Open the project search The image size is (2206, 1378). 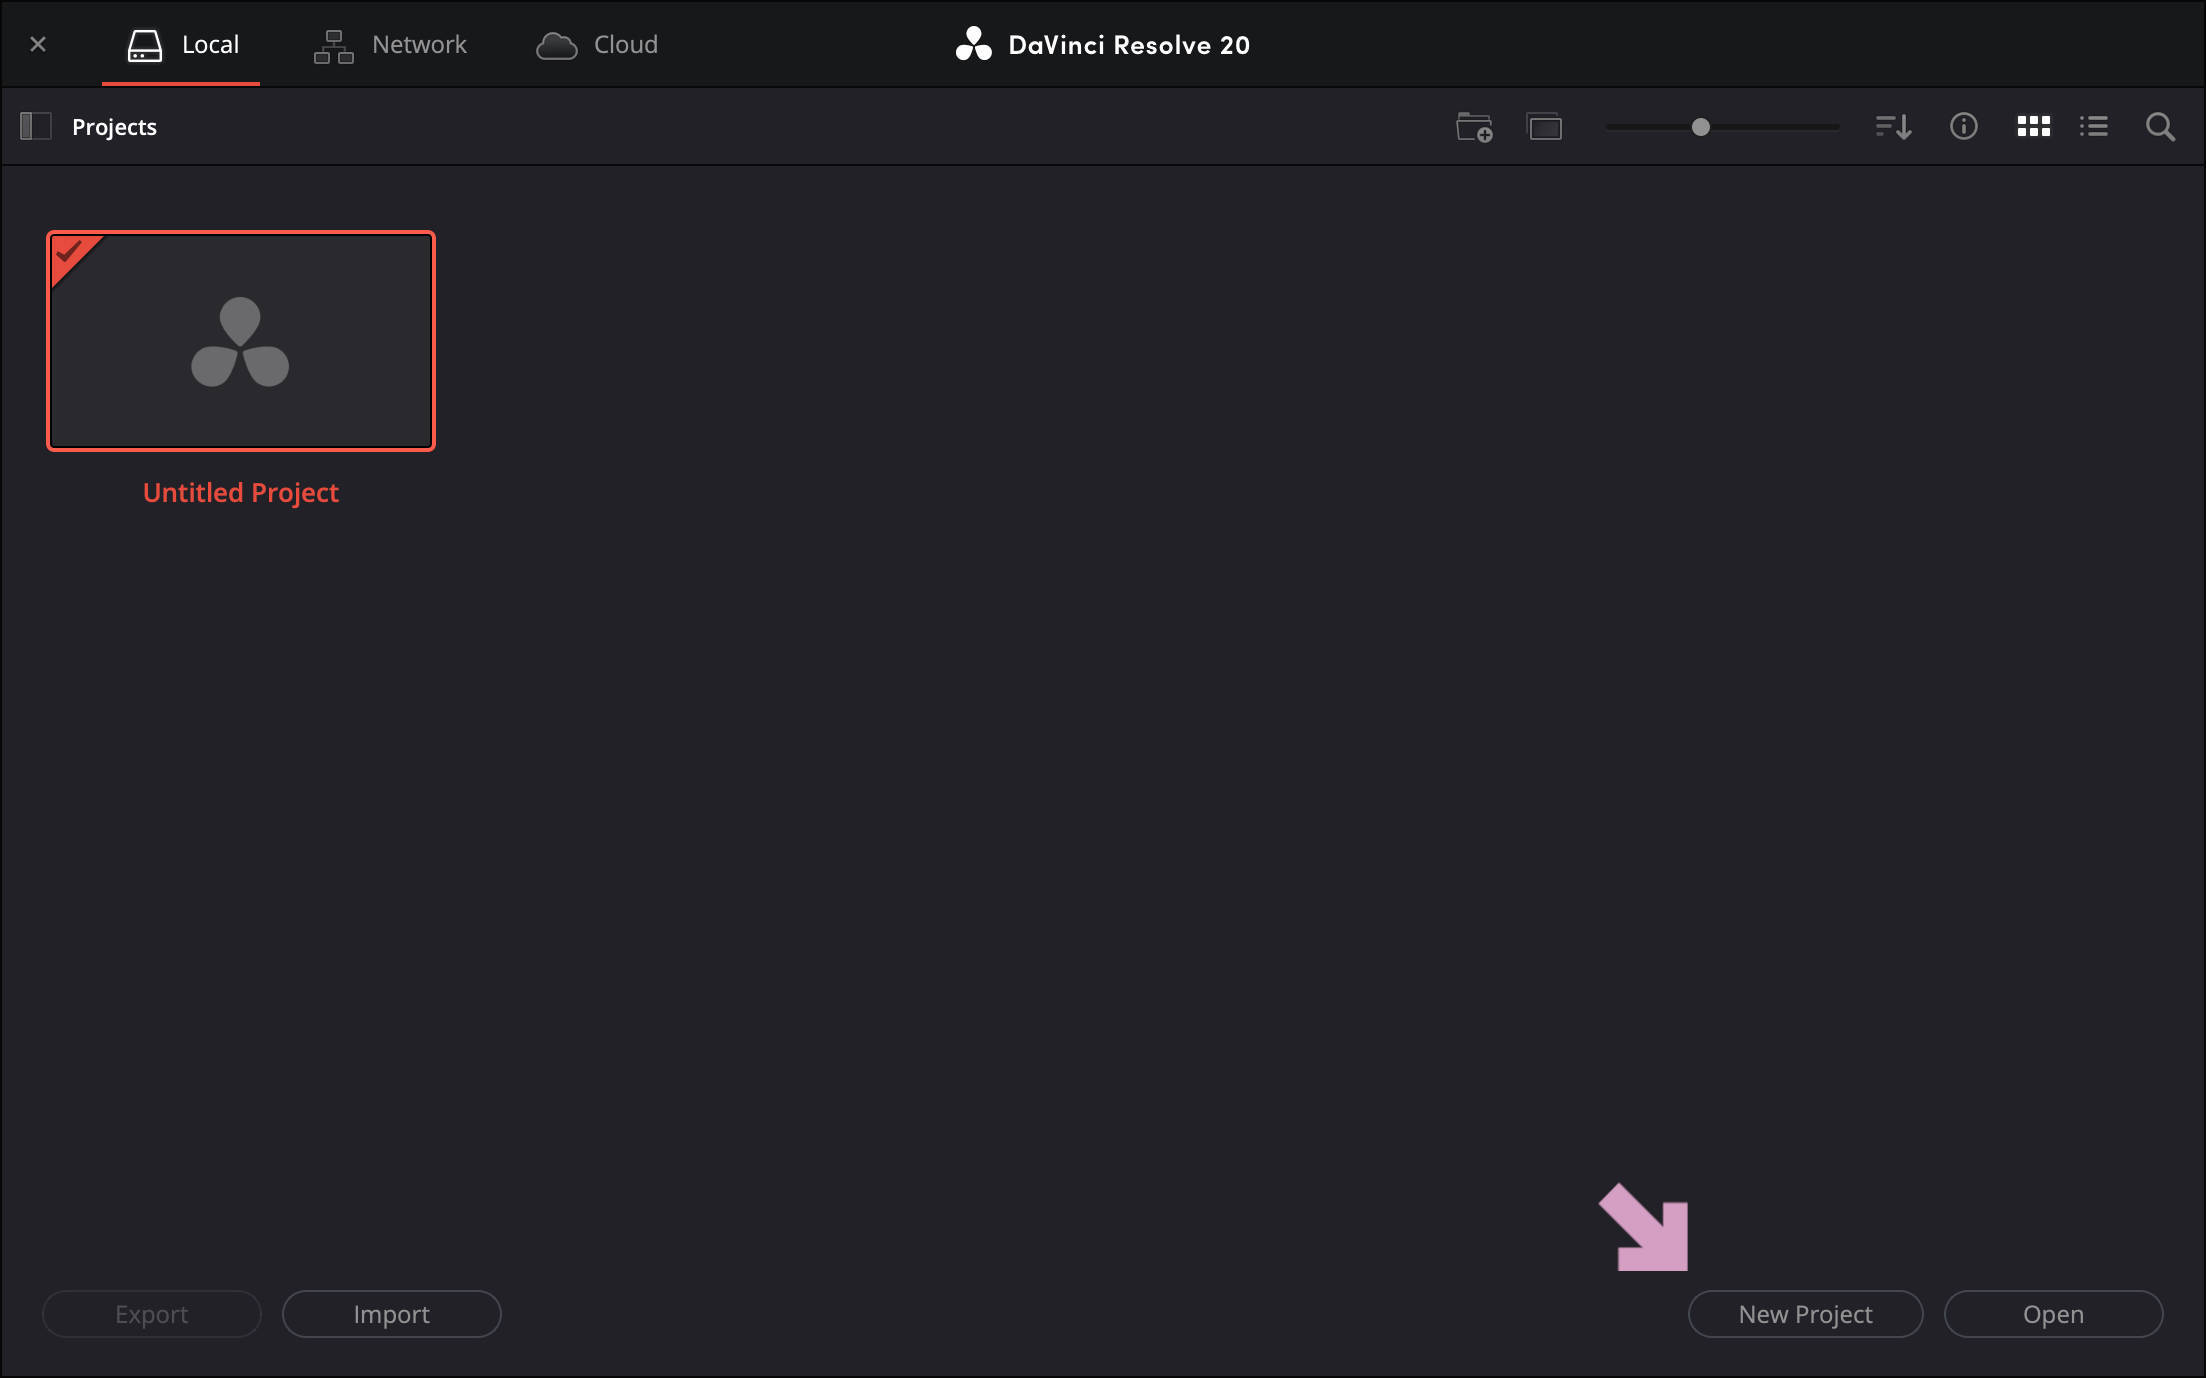click(x=2159, y=127)
